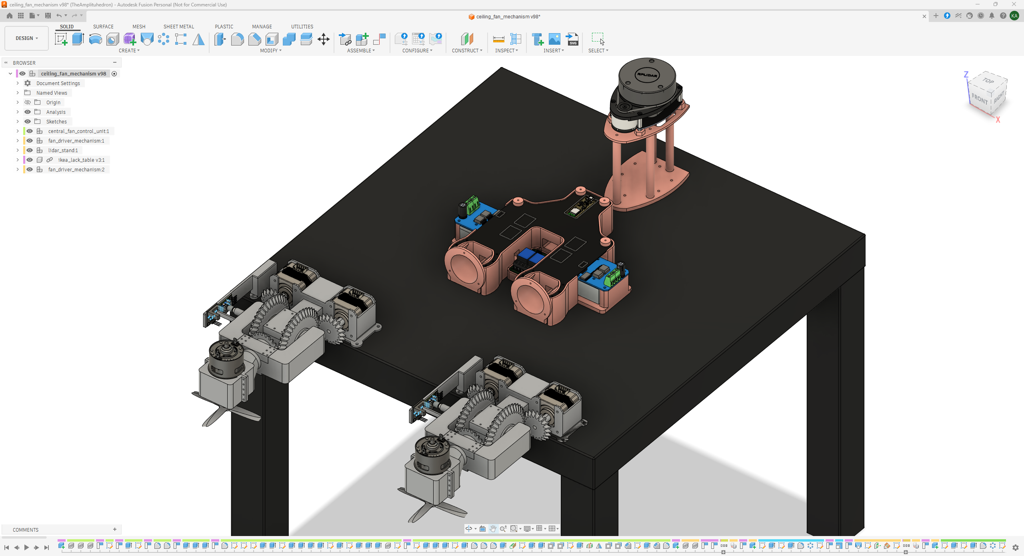Open the Create dropdown menu
This screenshot has height=556, width=1024.
129,50
